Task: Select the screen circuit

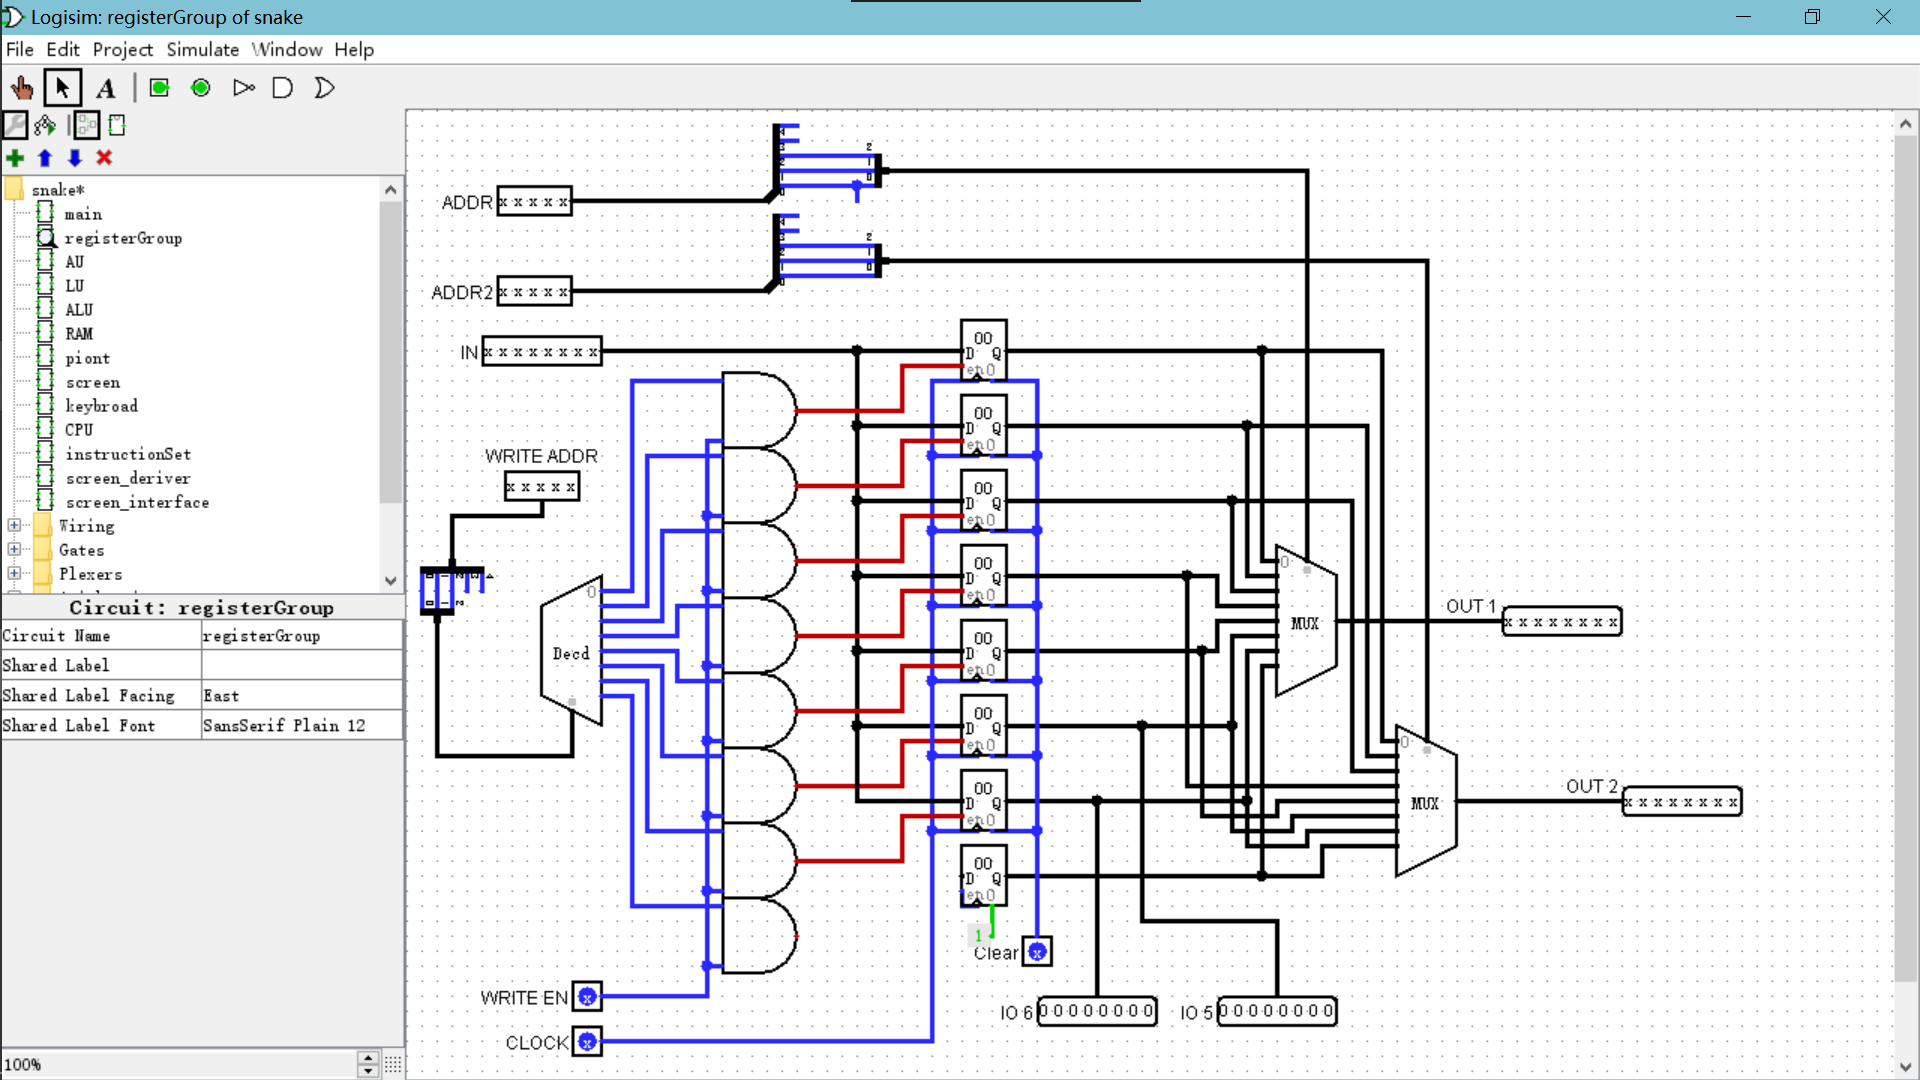Action: 92,382
